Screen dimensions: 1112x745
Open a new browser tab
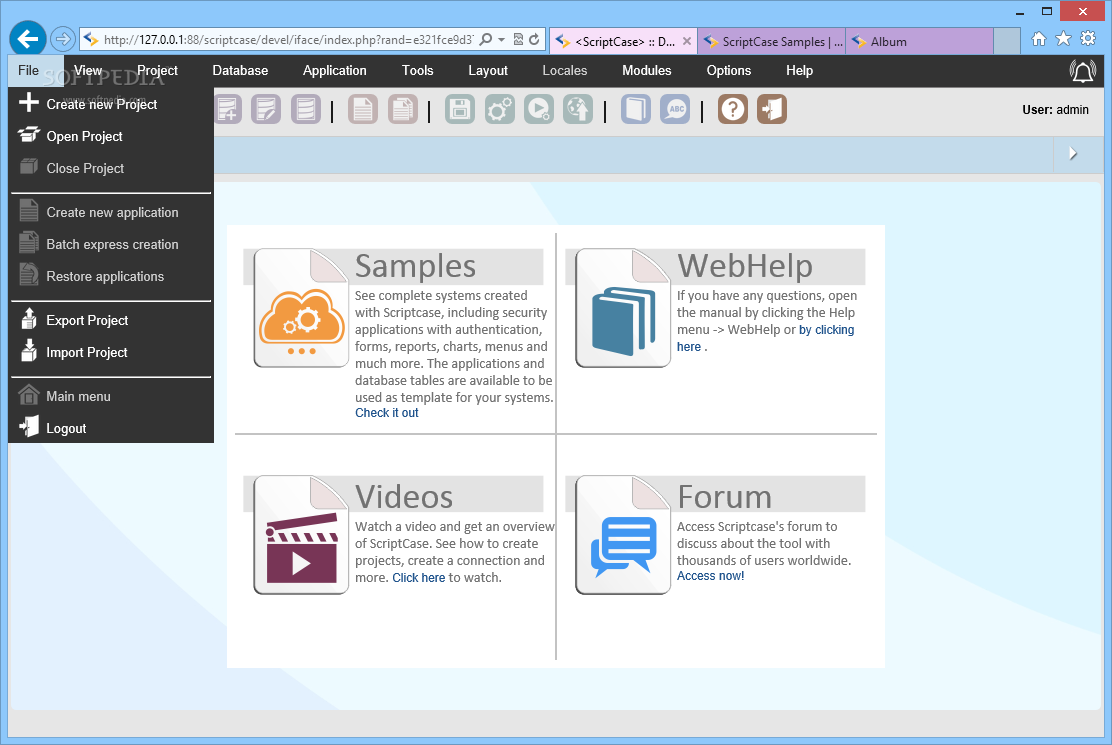[x=1006, y=41]
